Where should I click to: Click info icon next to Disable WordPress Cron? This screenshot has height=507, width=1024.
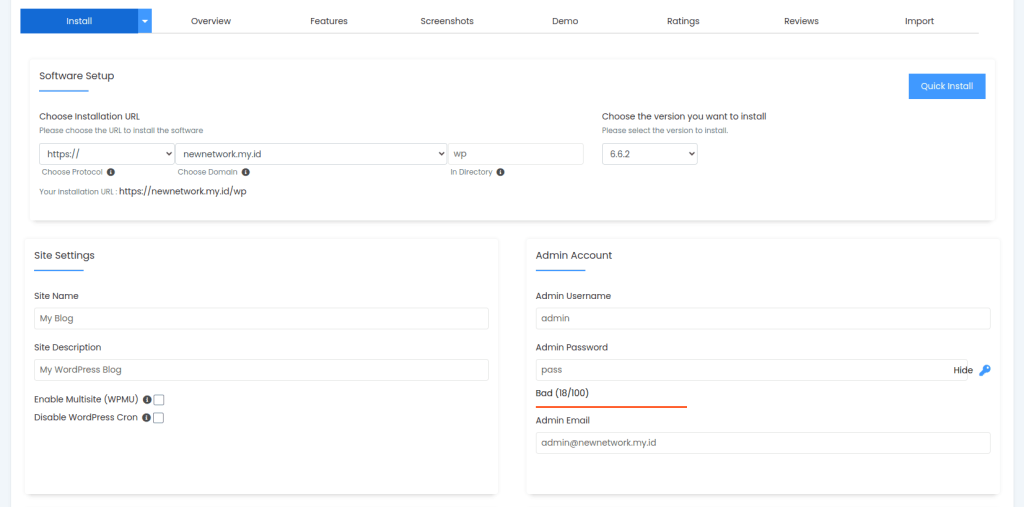pos(146,417)
